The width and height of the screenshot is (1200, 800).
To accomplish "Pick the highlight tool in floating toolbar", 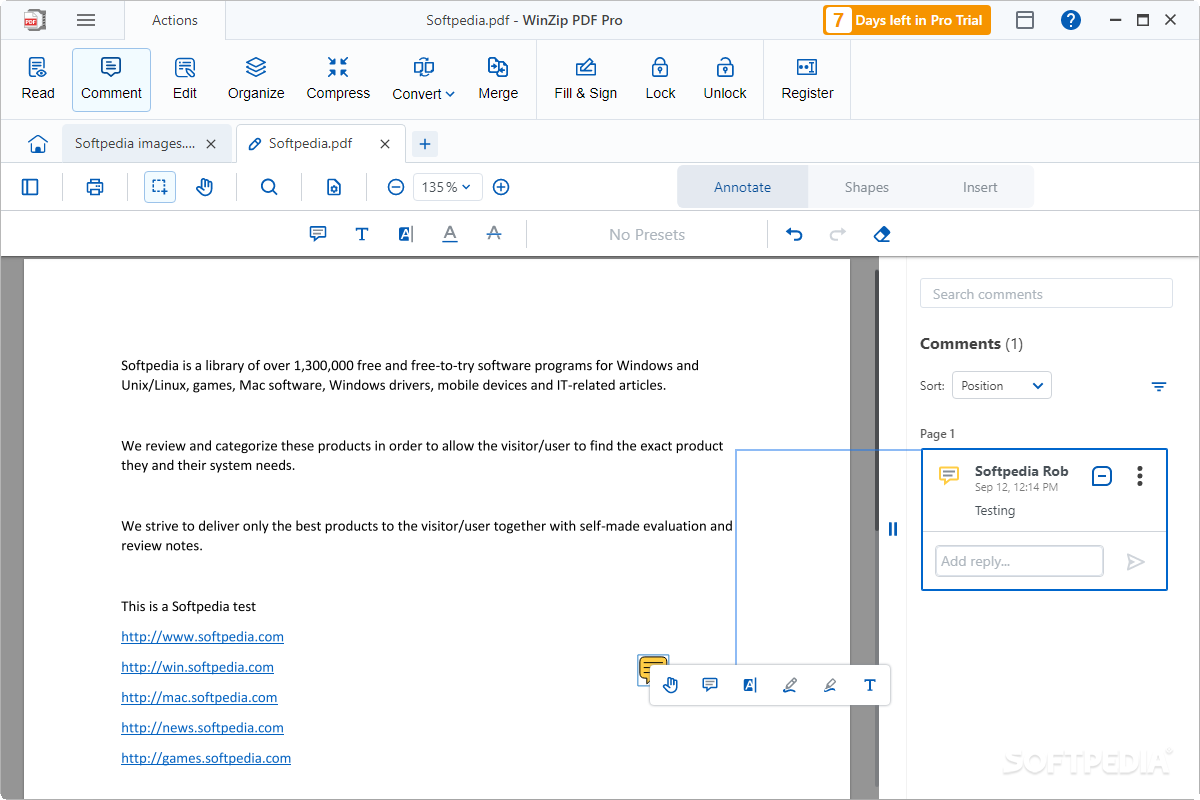I will point(750,685).
